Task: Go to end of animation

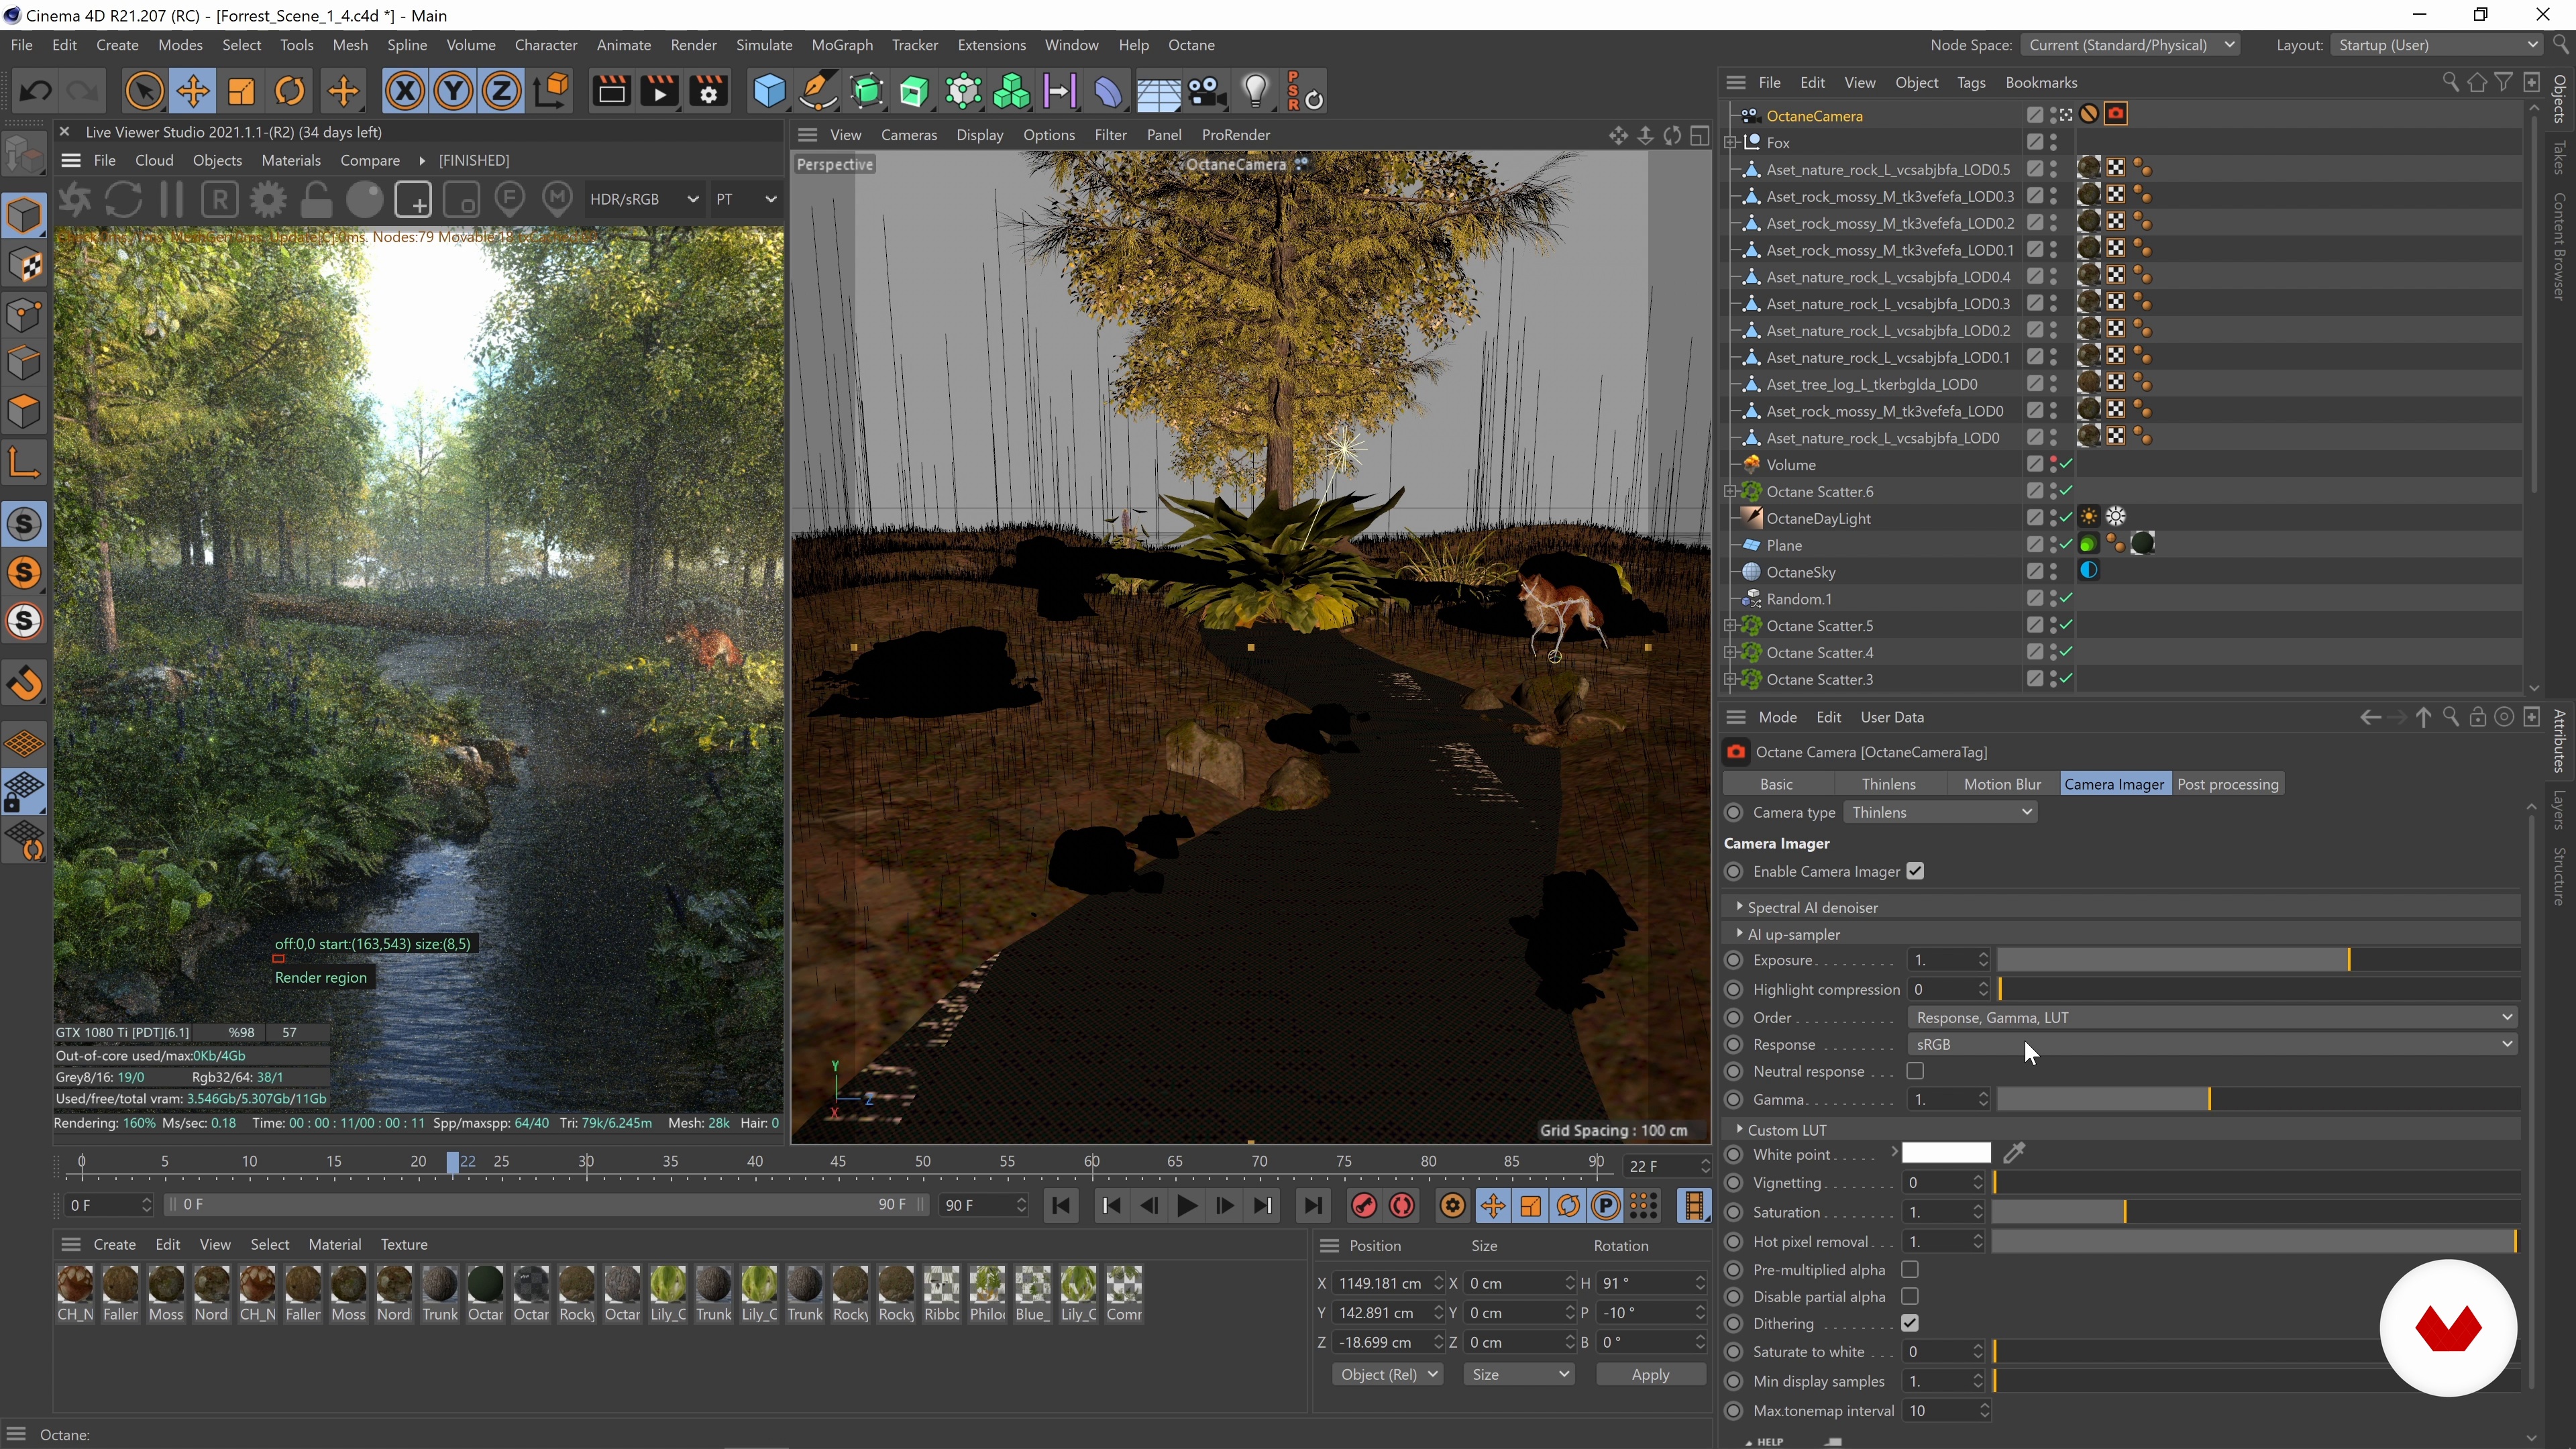Action: click(x=1313, y=1206)
